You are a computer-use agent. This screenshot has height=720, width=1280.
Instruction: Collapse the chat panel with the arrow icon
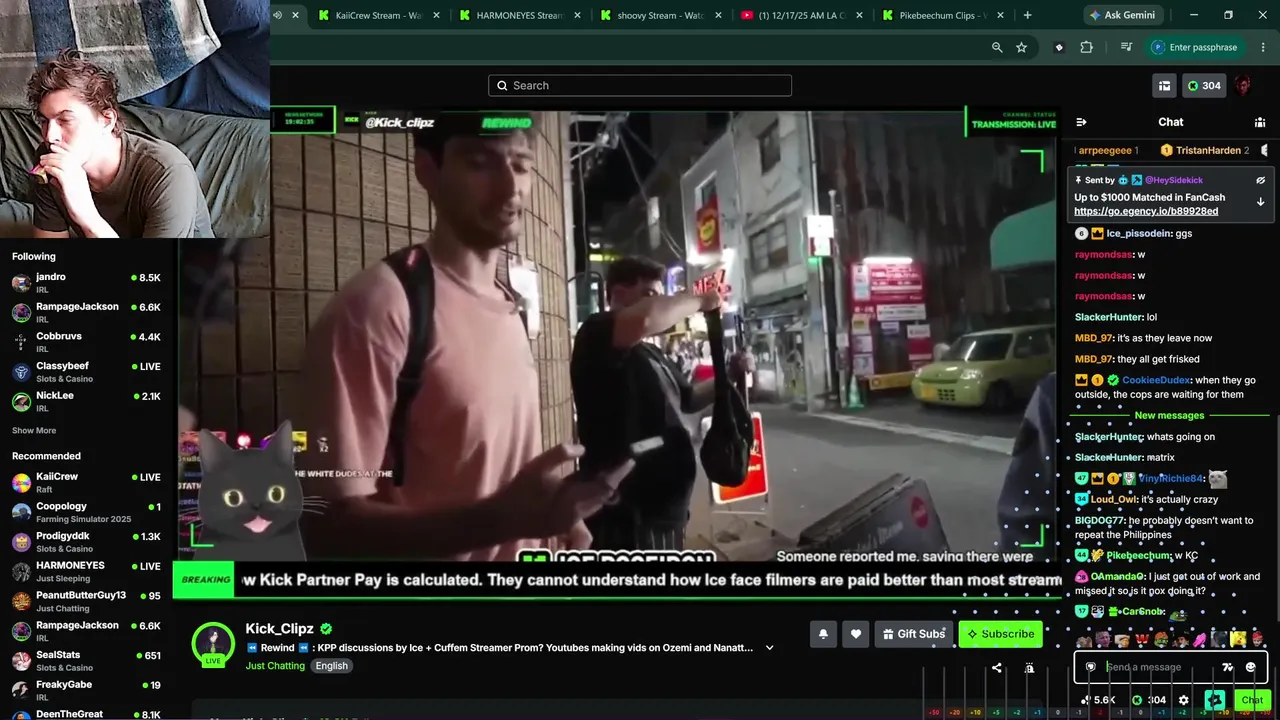click(1081, 122)
